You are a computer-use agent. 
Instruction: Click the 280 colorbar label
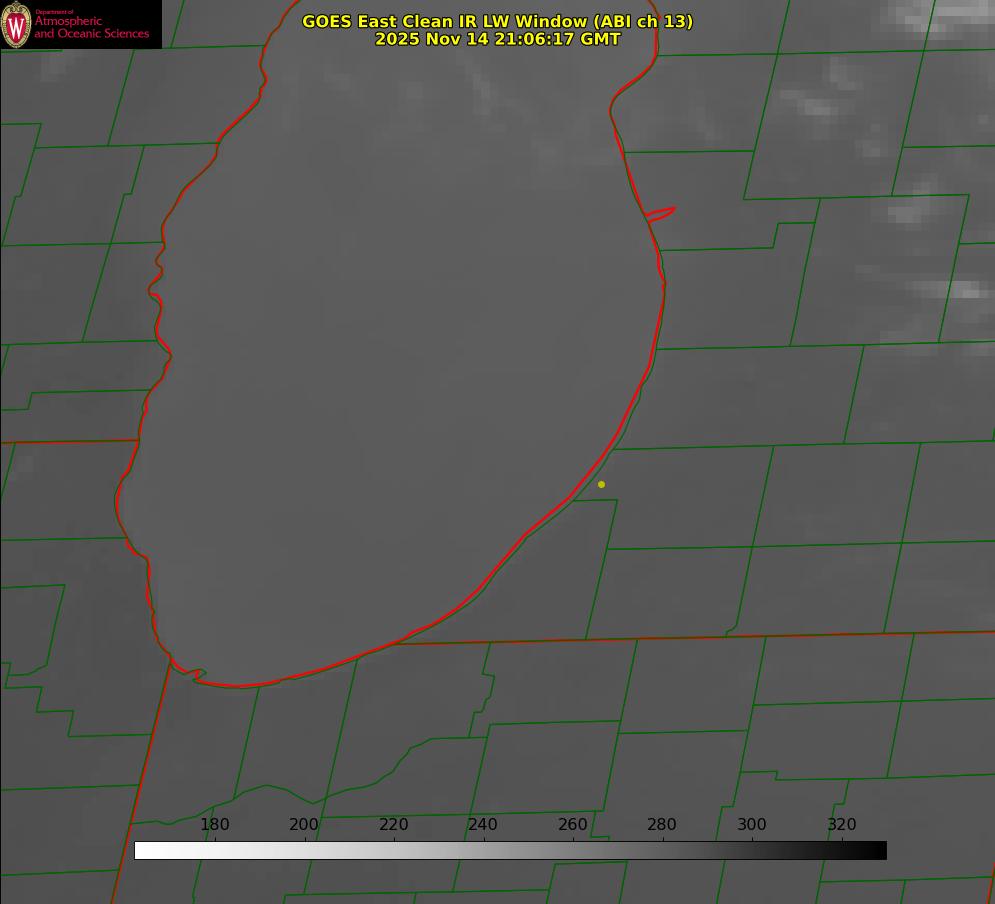[x=662, y=824]
